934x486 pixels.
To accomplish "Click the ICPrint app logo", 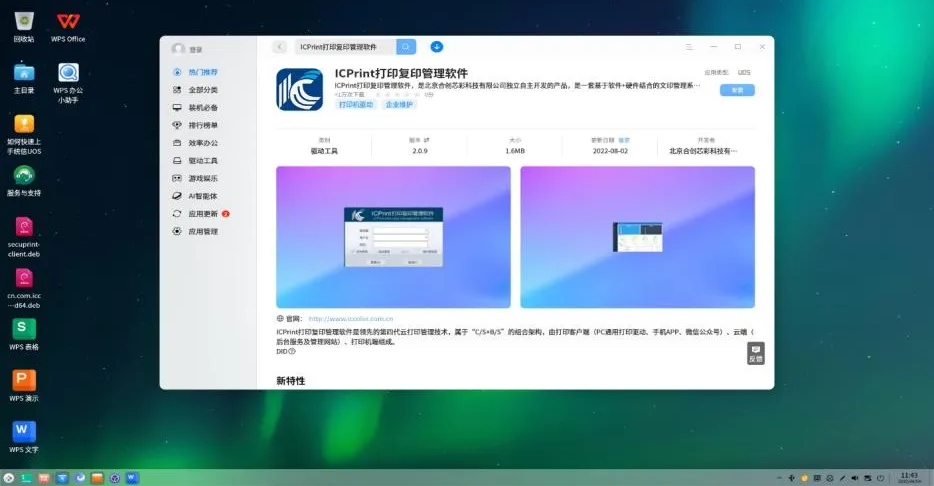I will [x=300, y=89].
